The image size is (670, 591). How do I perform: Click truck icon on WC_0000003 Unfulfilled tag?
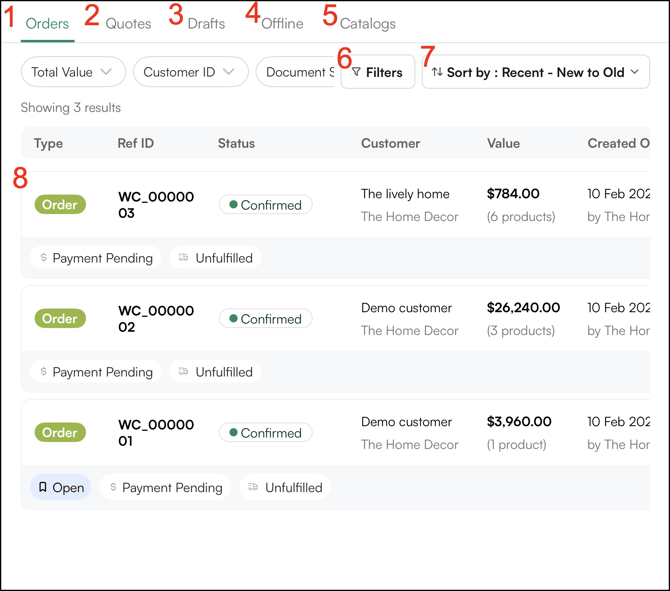click(183, 258)
